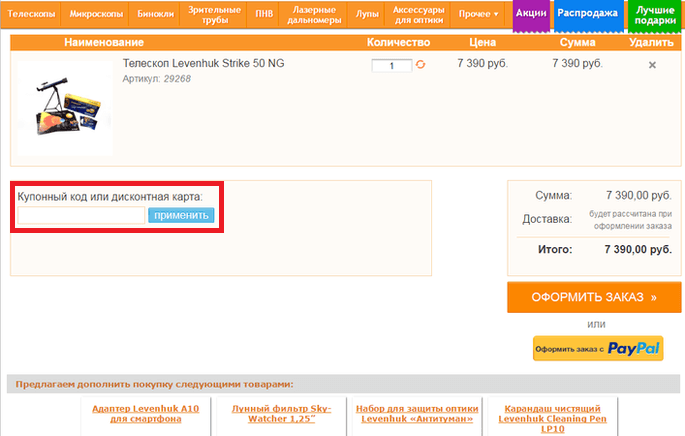Checkout with the PayPal button
The width and height of the screenshot is (685, 436).
click(x=598, y=348)
